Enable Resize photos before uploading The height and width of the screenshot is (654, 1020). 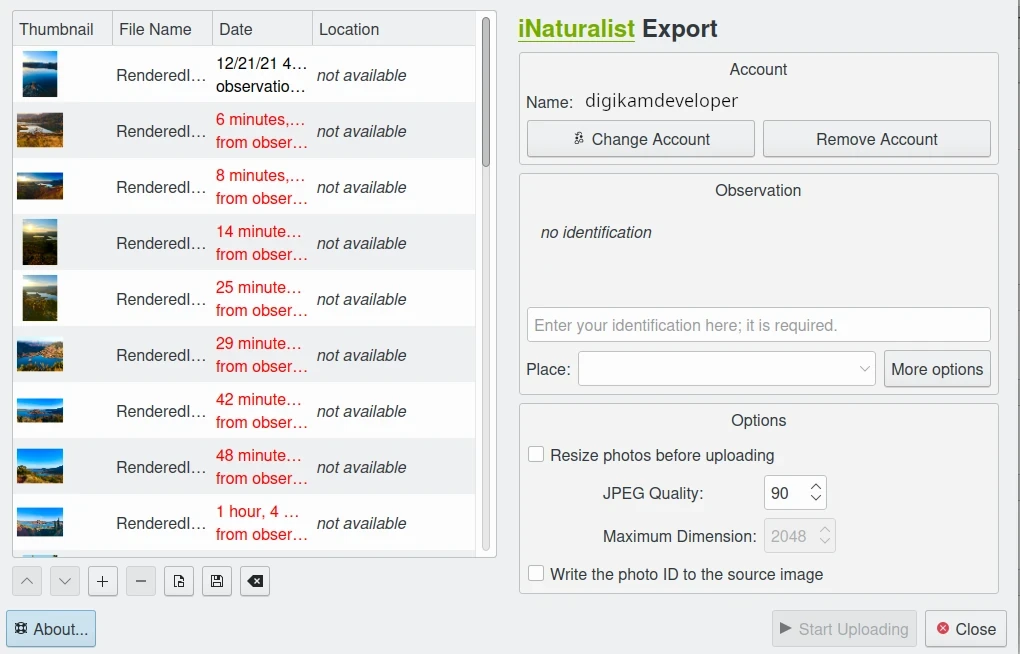pyautogui.click(x=537, y=455)
